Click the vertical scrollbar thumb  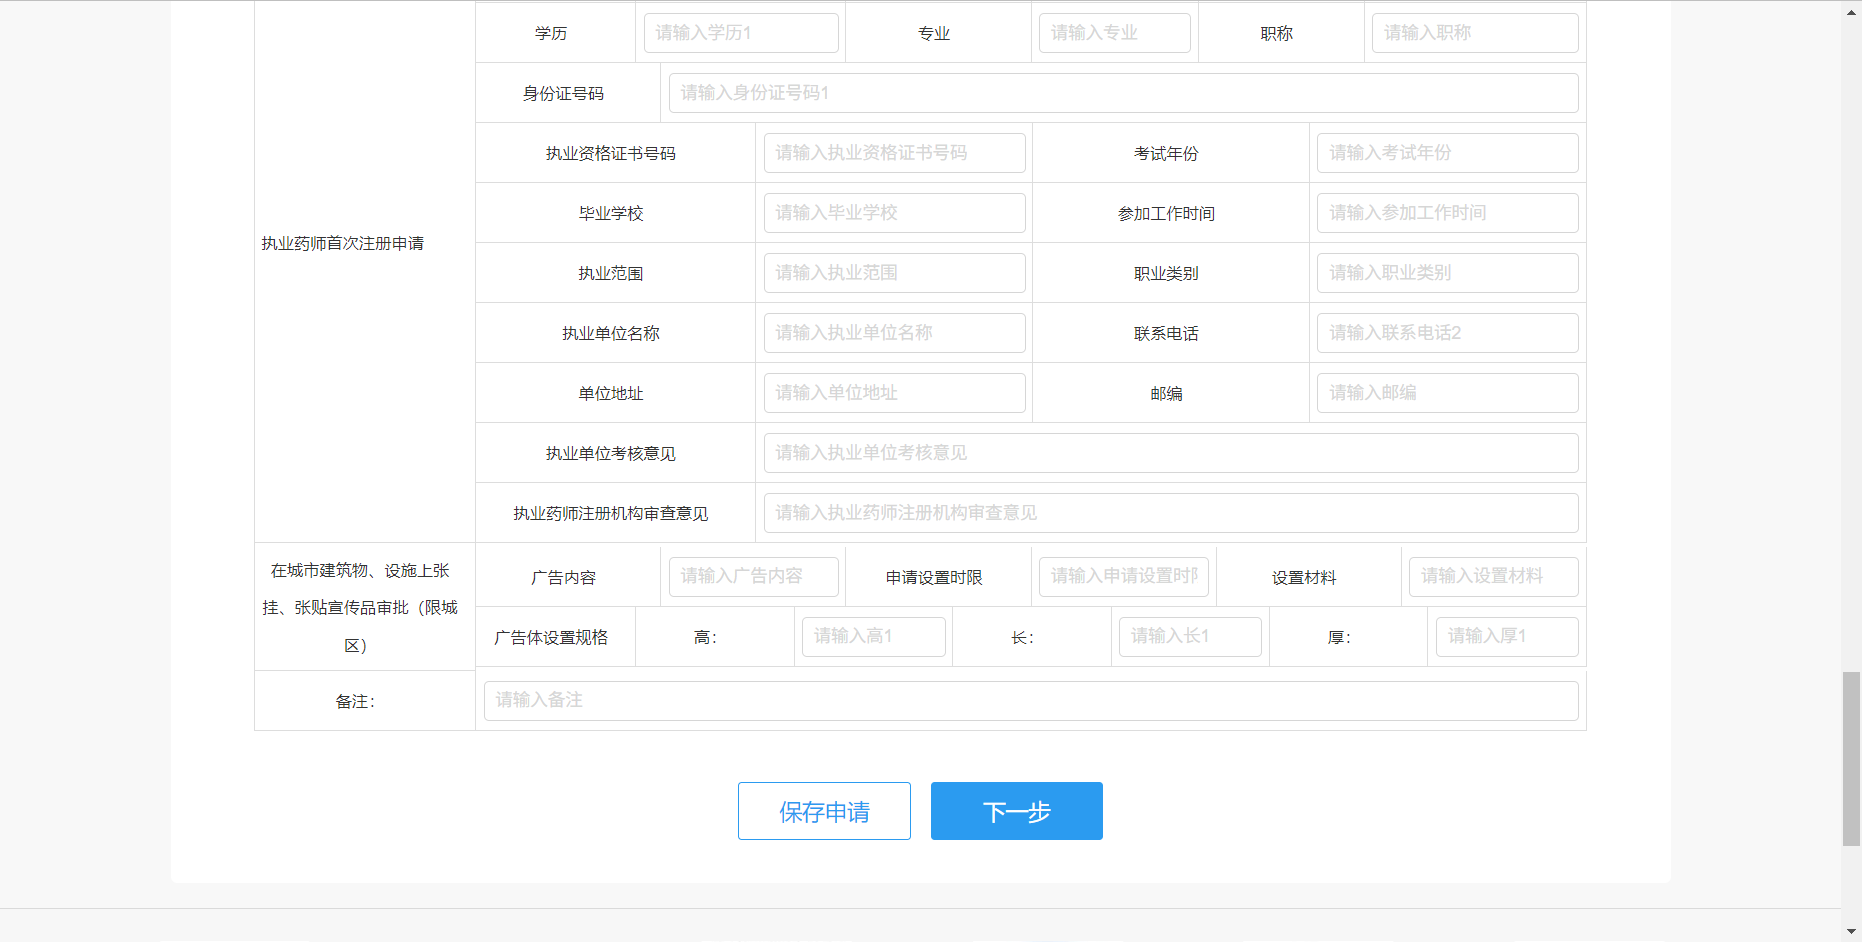coord(1851,758)
